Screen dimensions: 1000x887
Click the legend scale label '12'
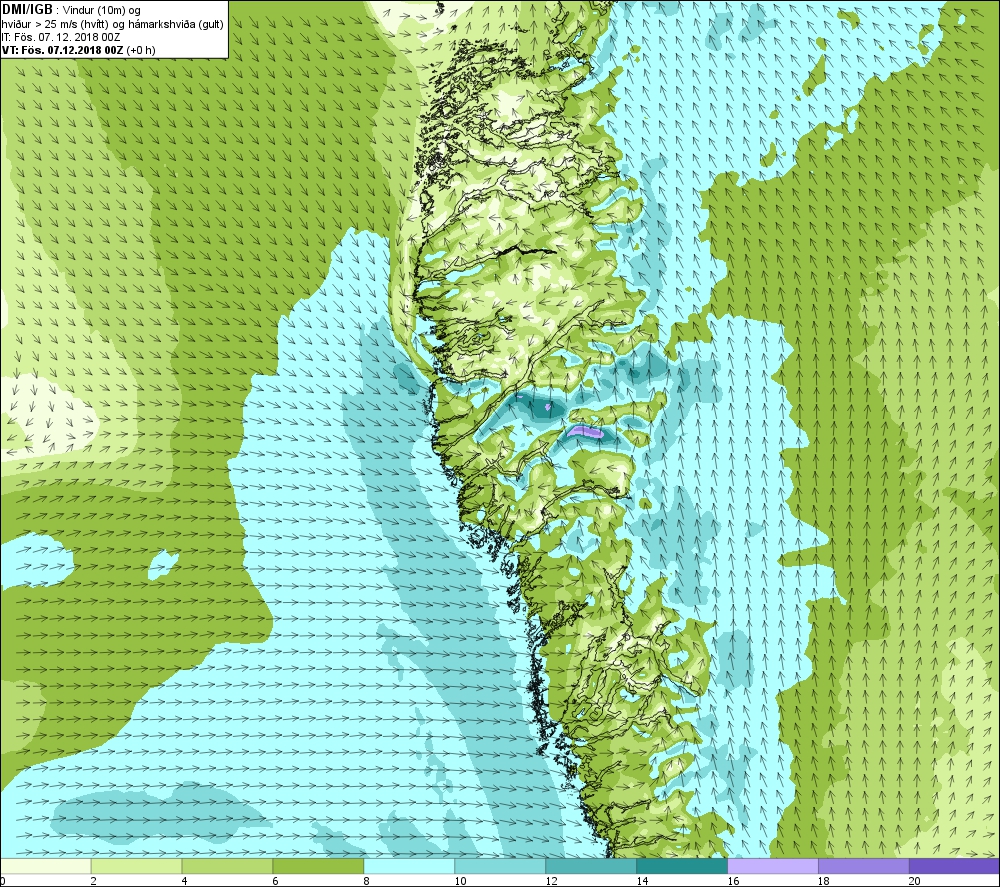tap(551, 881)
